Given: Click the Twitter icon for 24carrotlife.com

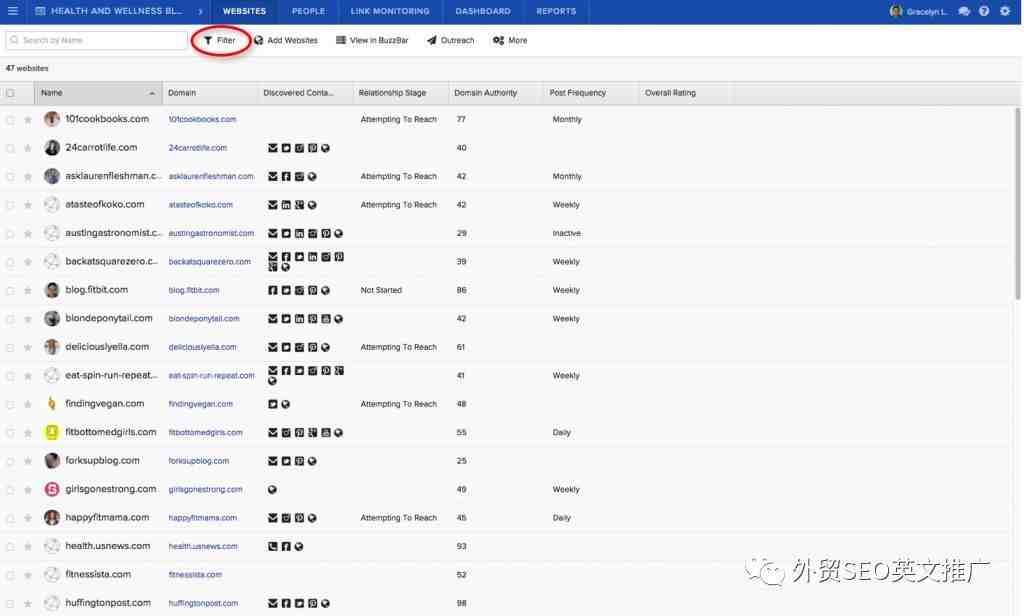Looking at the screenshot, I should tap(286, 148).
